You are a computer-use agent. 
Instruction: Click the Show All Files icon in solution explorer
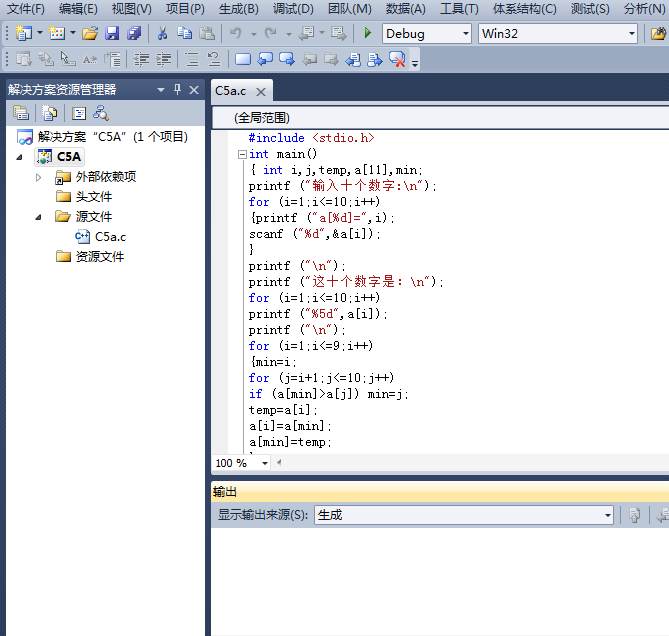48,113
